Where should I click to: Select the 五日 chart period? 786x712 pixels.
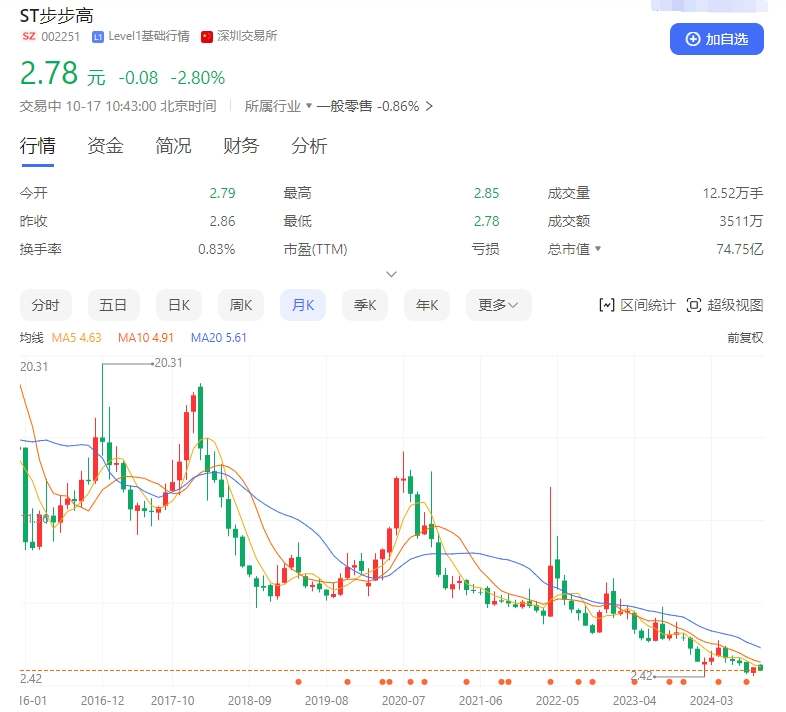point(114,305)
